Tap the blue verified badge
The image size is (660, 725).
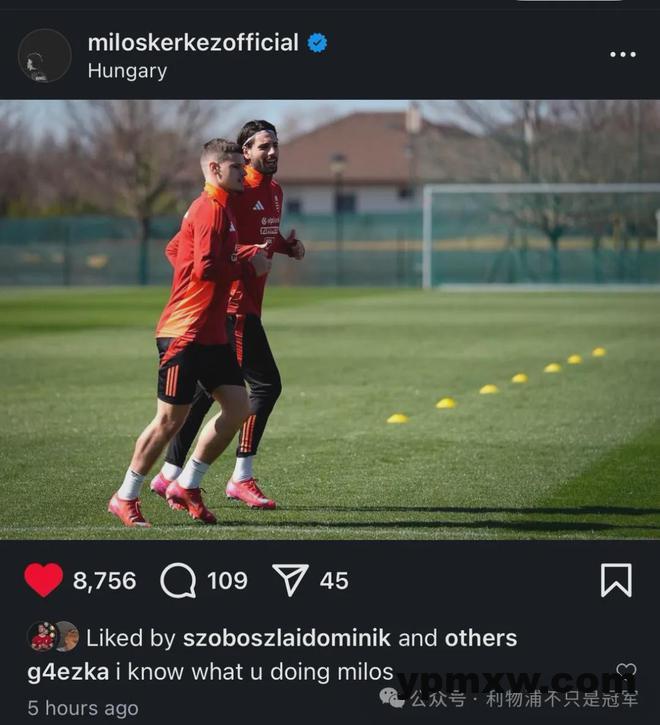(317, 43)
